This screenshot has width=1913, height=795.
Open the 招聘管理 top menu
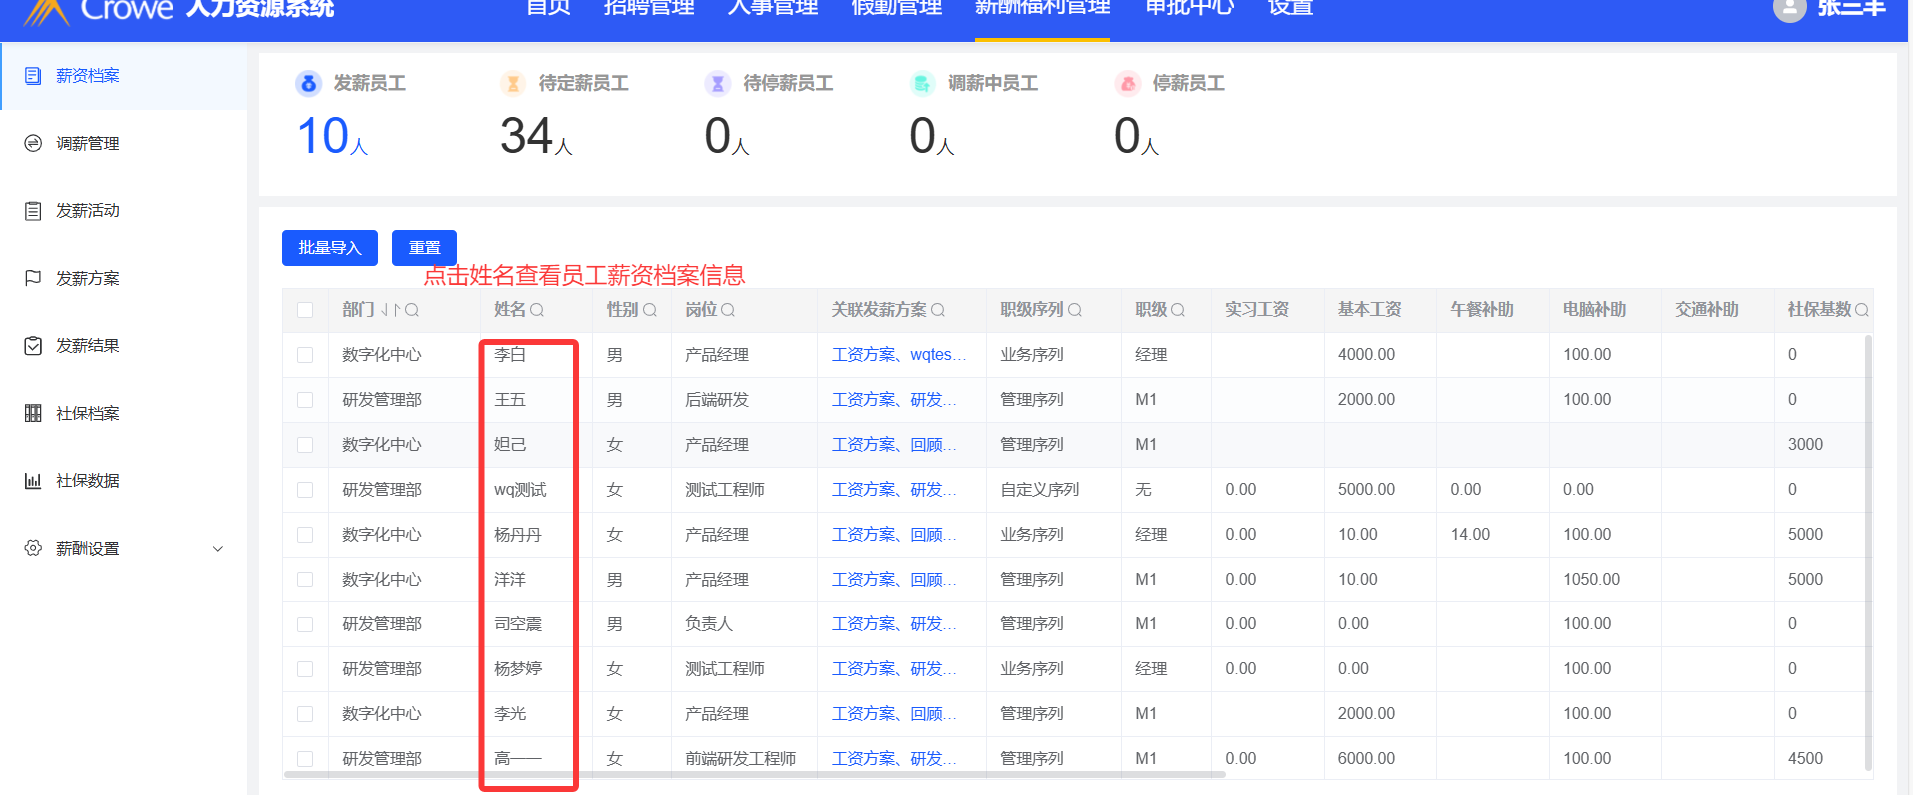coord(649,9)
